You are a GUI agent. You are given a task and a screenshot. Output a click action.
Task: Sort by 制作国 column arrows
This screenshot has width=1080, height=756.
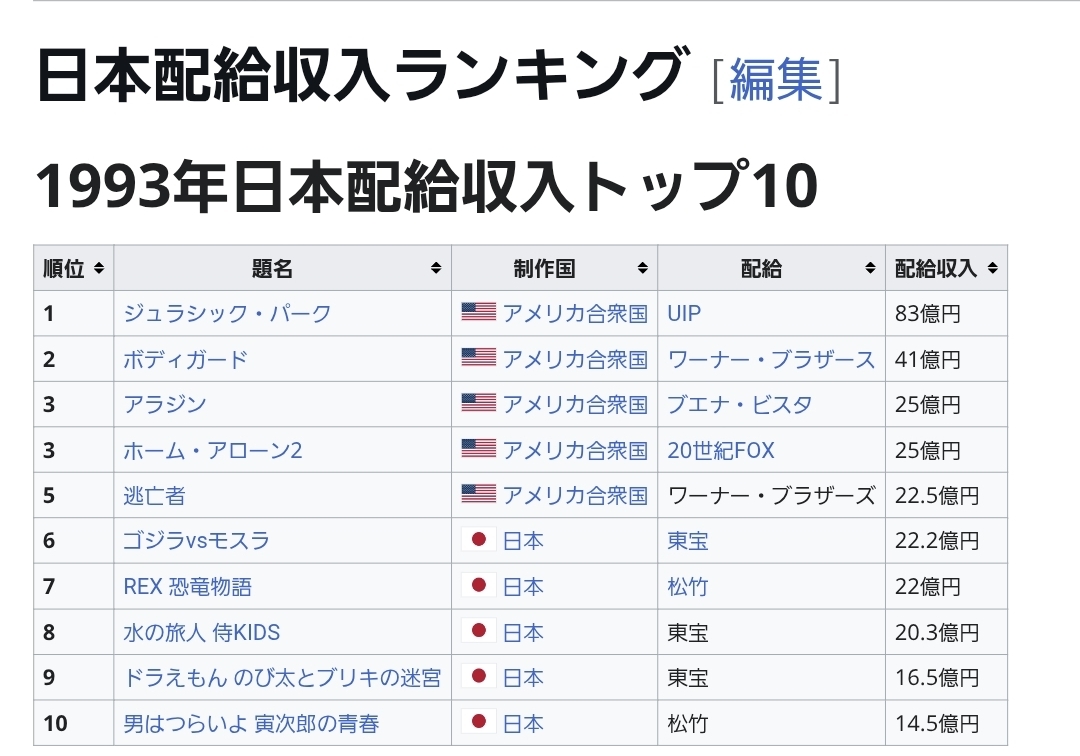642,268
